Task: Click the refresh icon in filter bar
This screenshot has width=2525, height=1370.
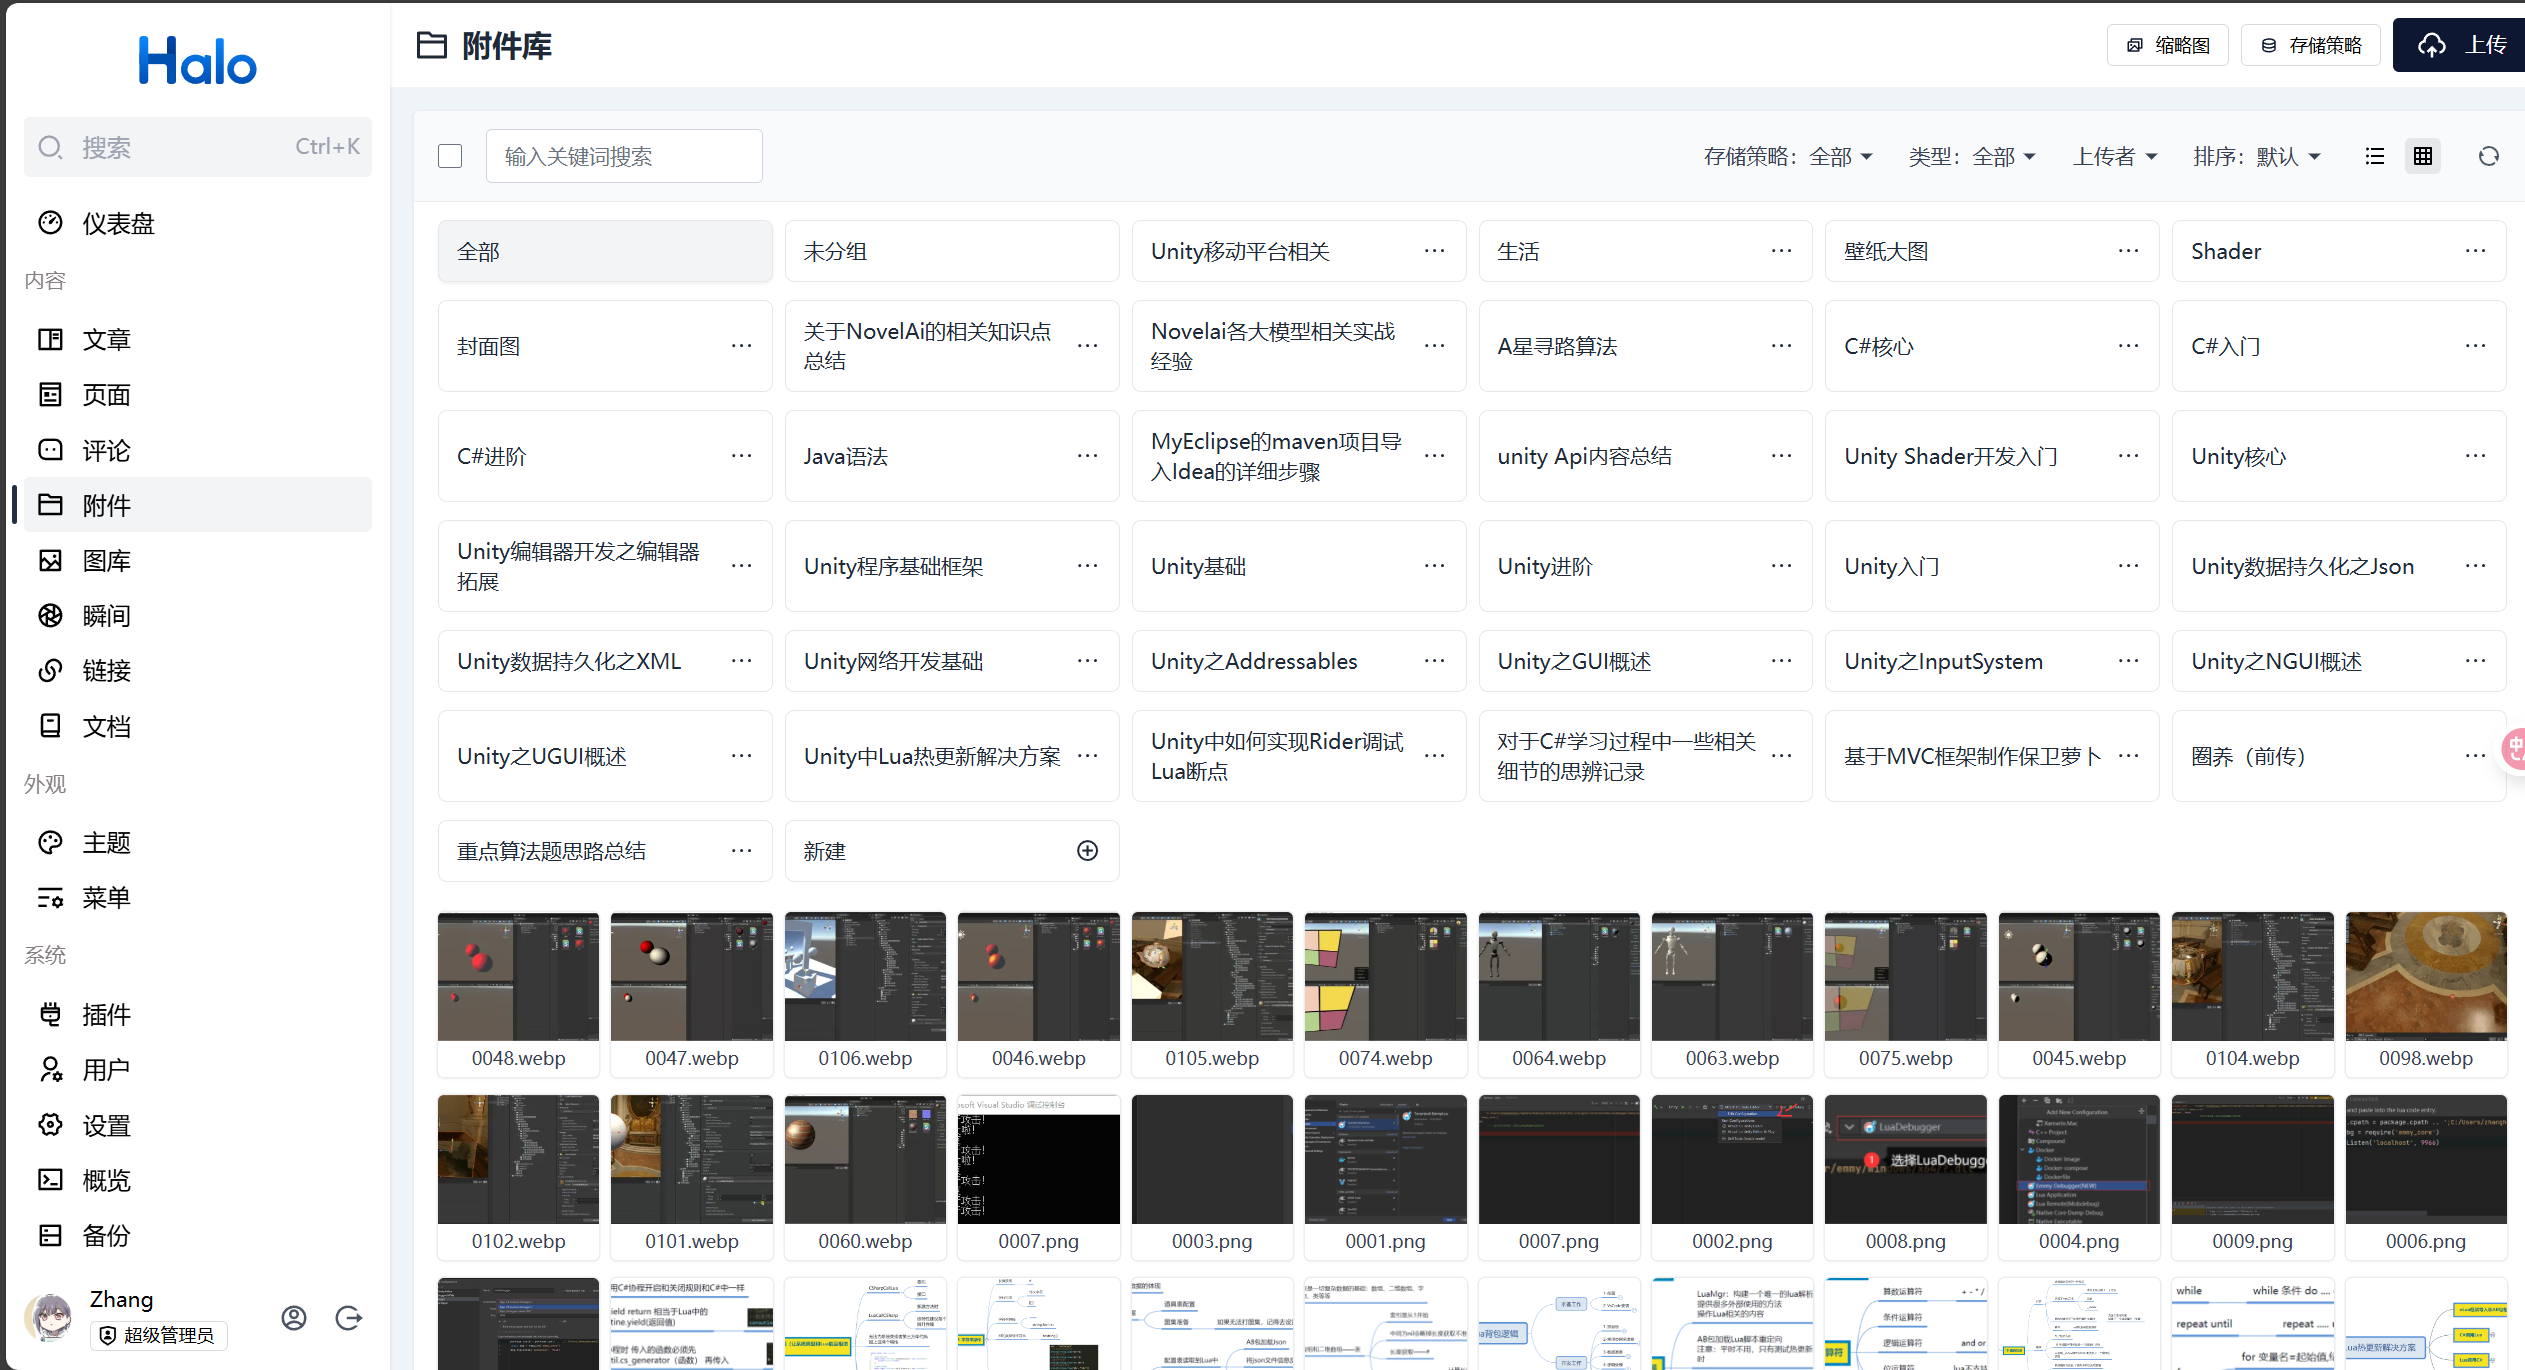Action: coord(2488,156)
